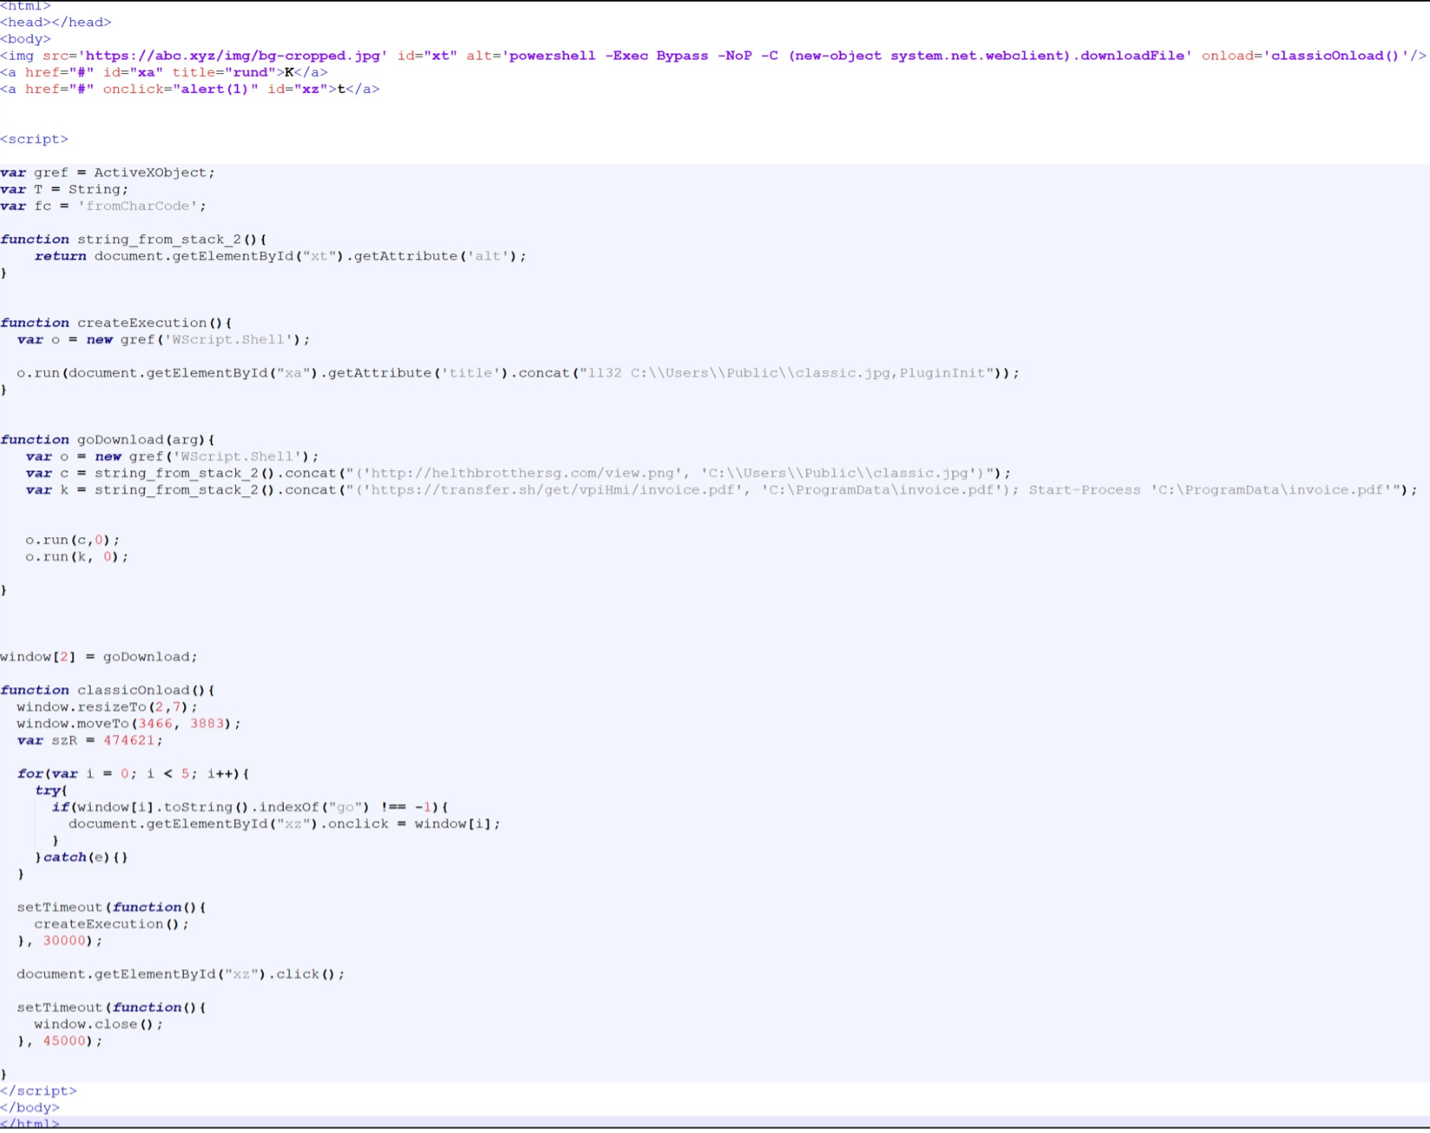Click the indexOf("go") condition line
The width and height of the screenshot is (1430, 1133).
pos(250,807)
